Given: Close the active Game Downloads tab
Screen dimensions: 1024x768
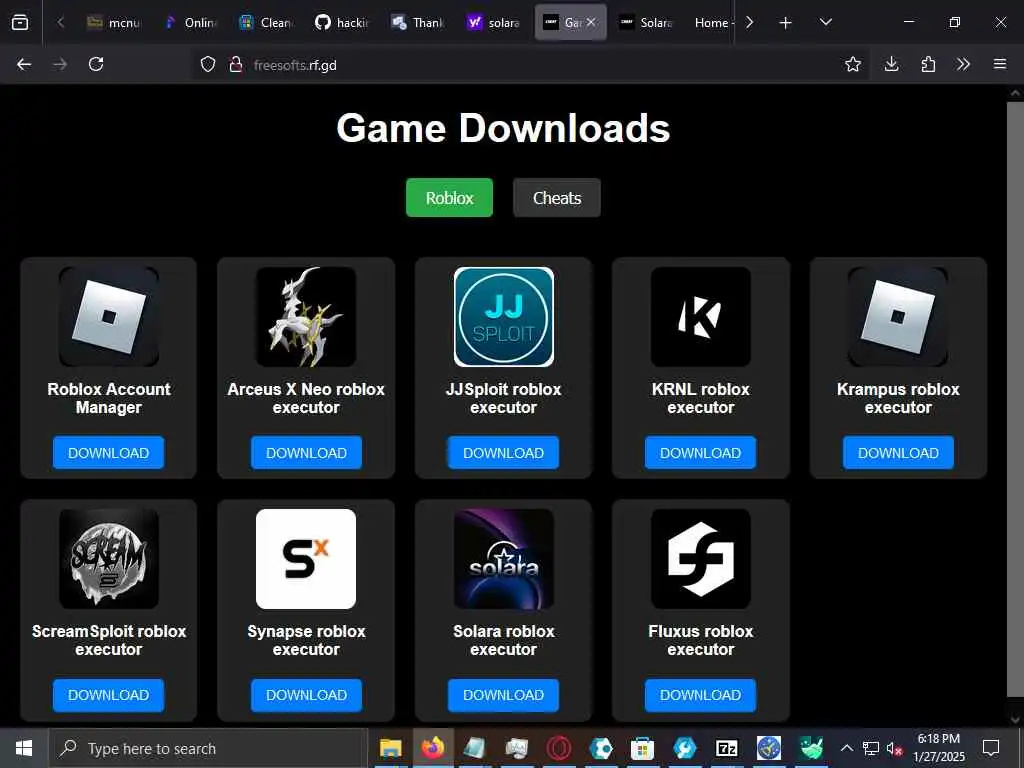Looking at the screenshot, I should click(591, 22).
